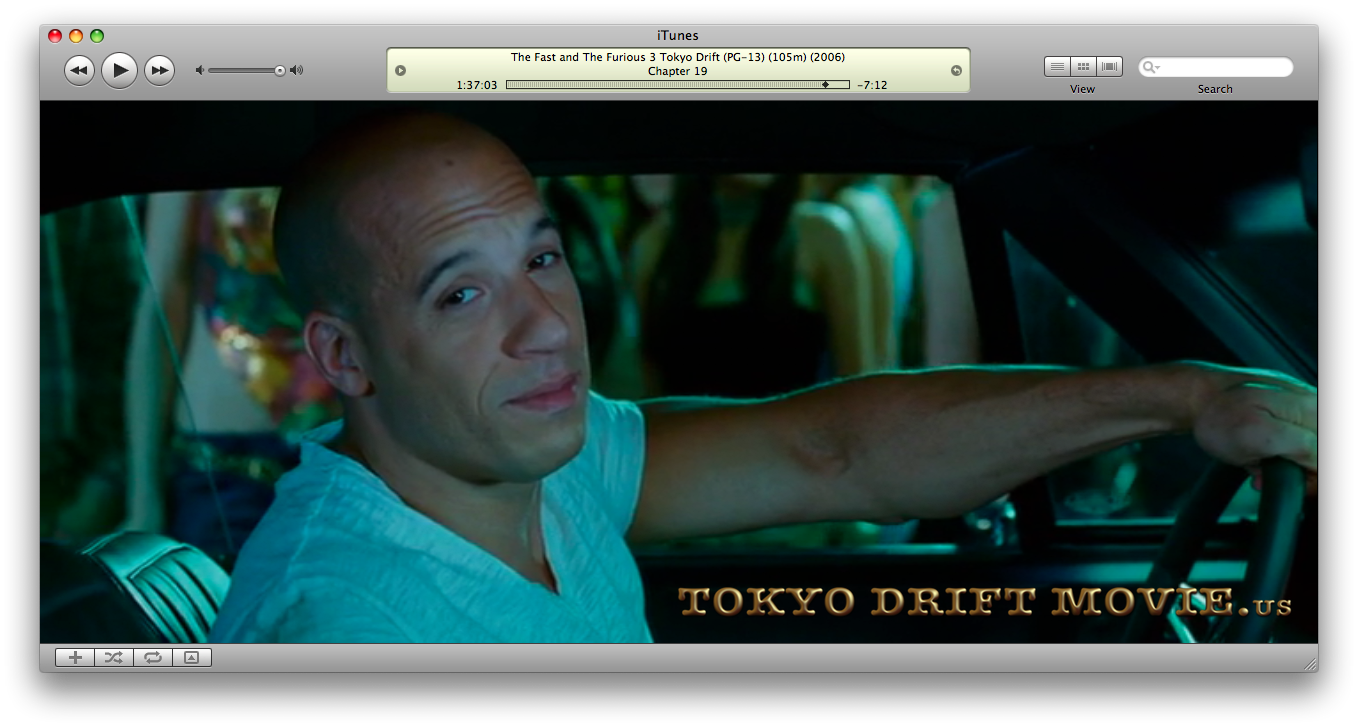Toggle repeat mode

(x=153, y=657)
